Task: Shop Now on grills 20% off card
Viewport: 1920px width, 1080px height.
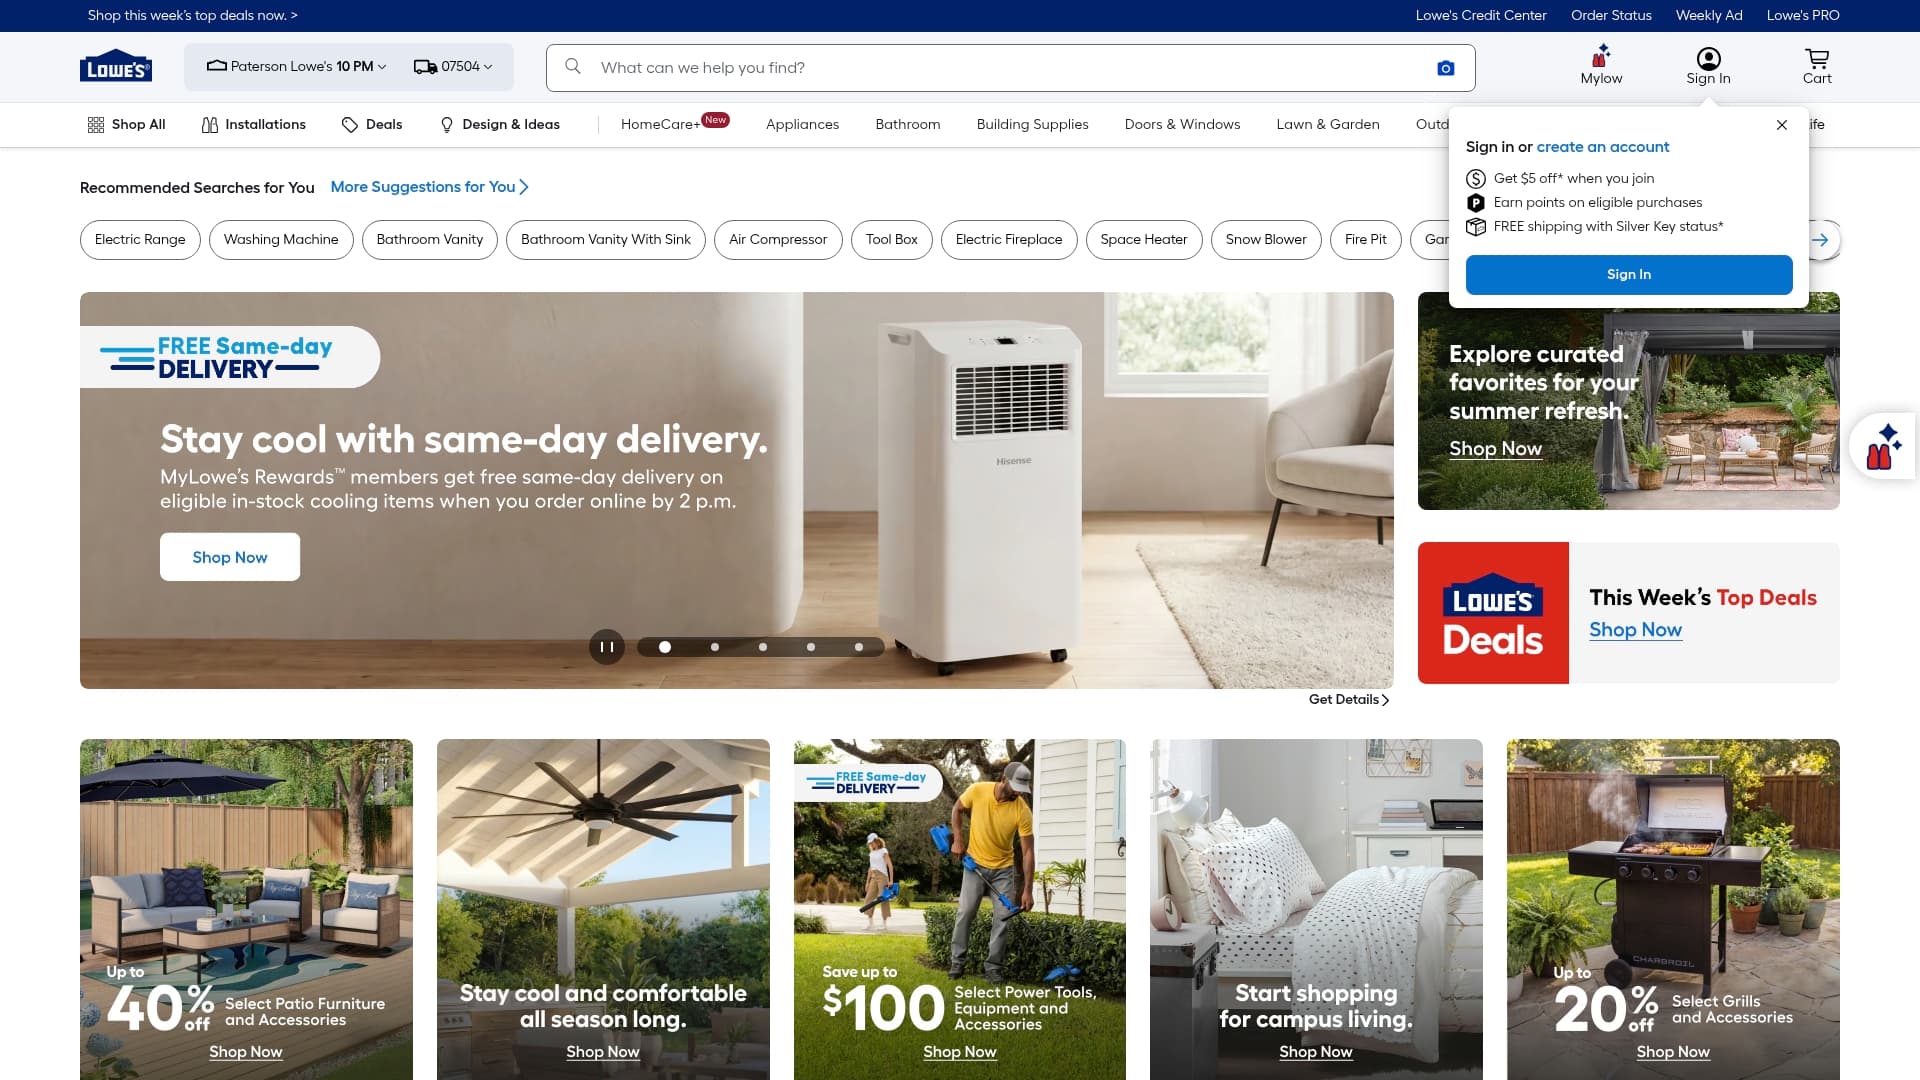Action: click(x=1672, y=1052)
